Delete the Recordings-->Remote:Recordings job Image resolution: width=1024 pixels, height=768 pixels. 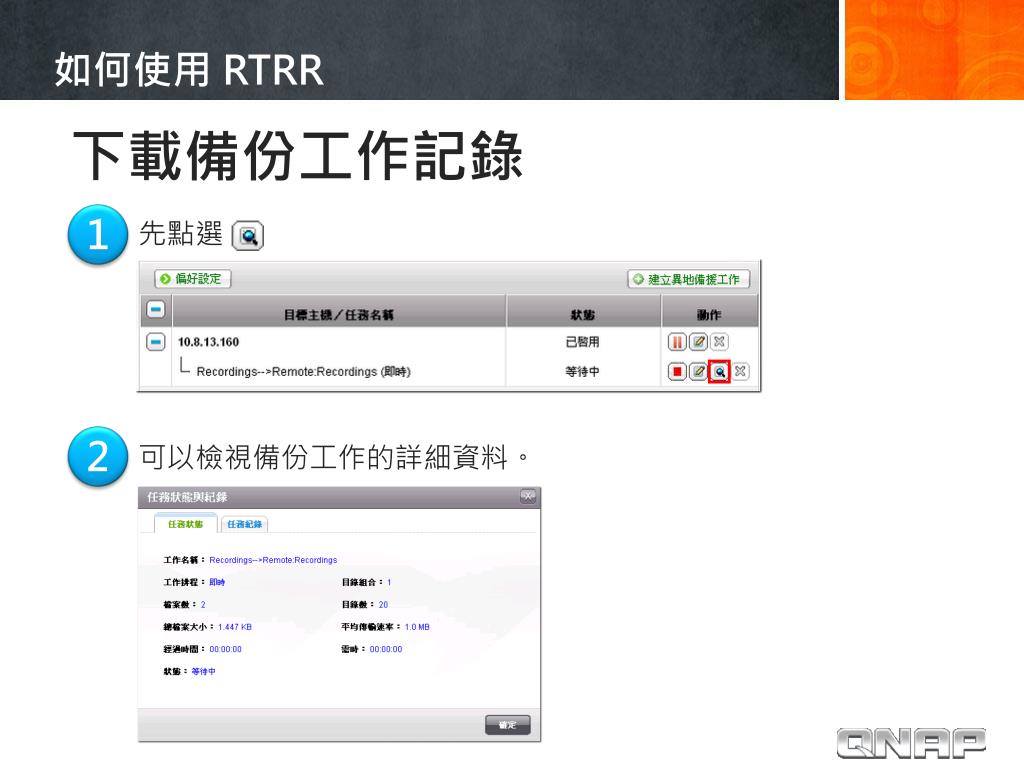tap(740, 372)
